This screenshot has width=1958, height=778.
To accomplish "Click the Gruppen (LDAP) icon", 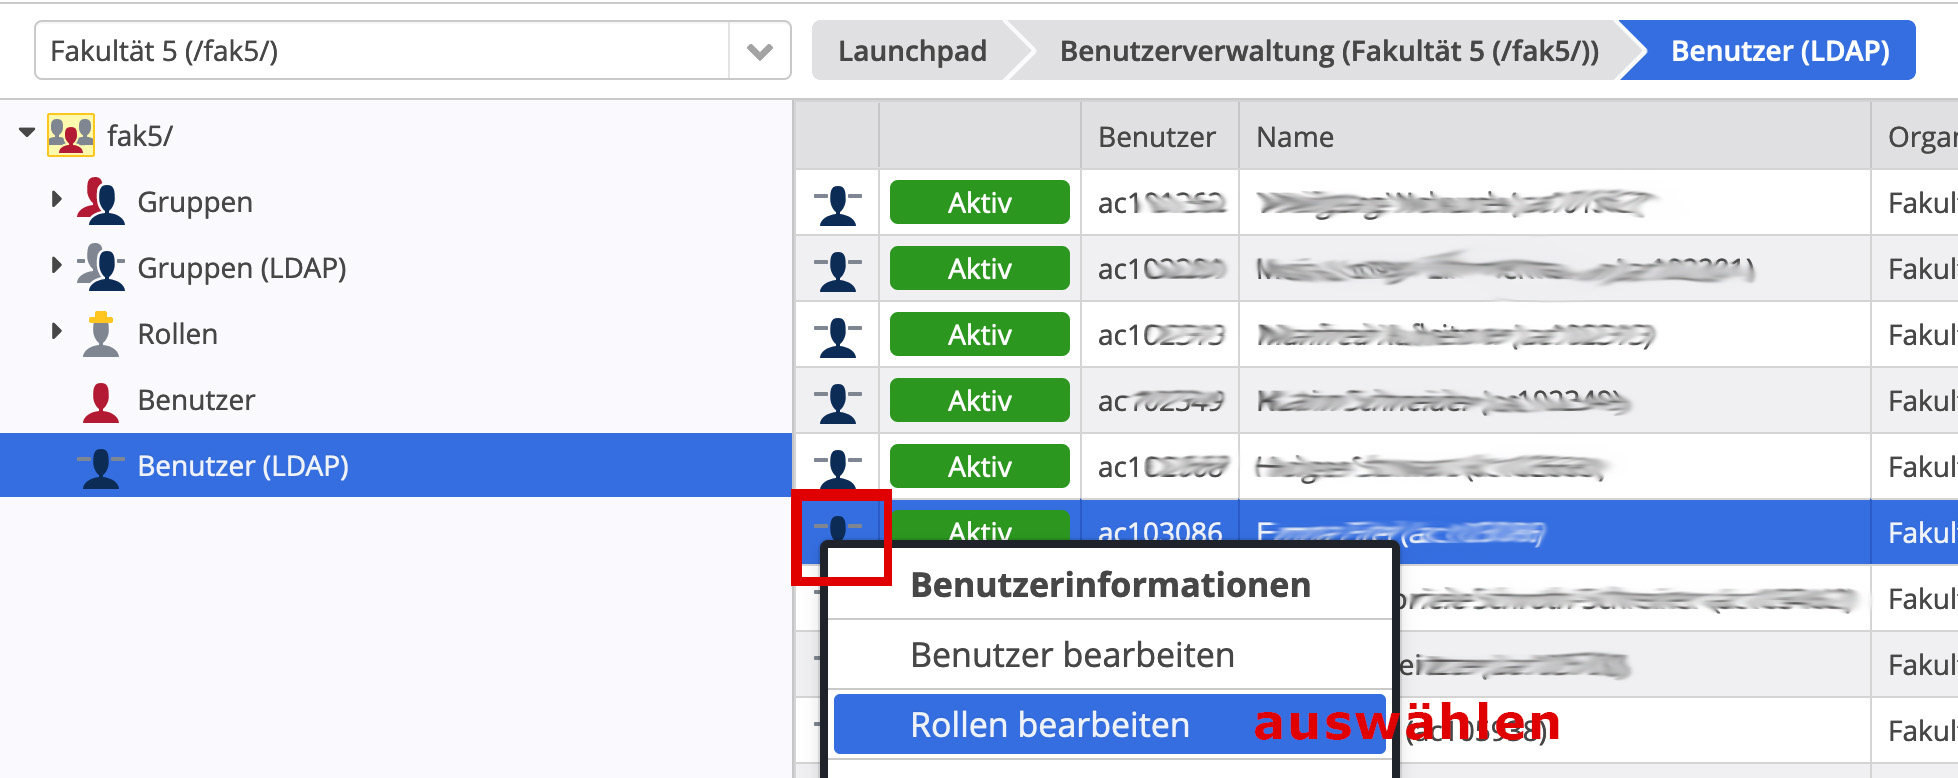I will pos(101,267).
